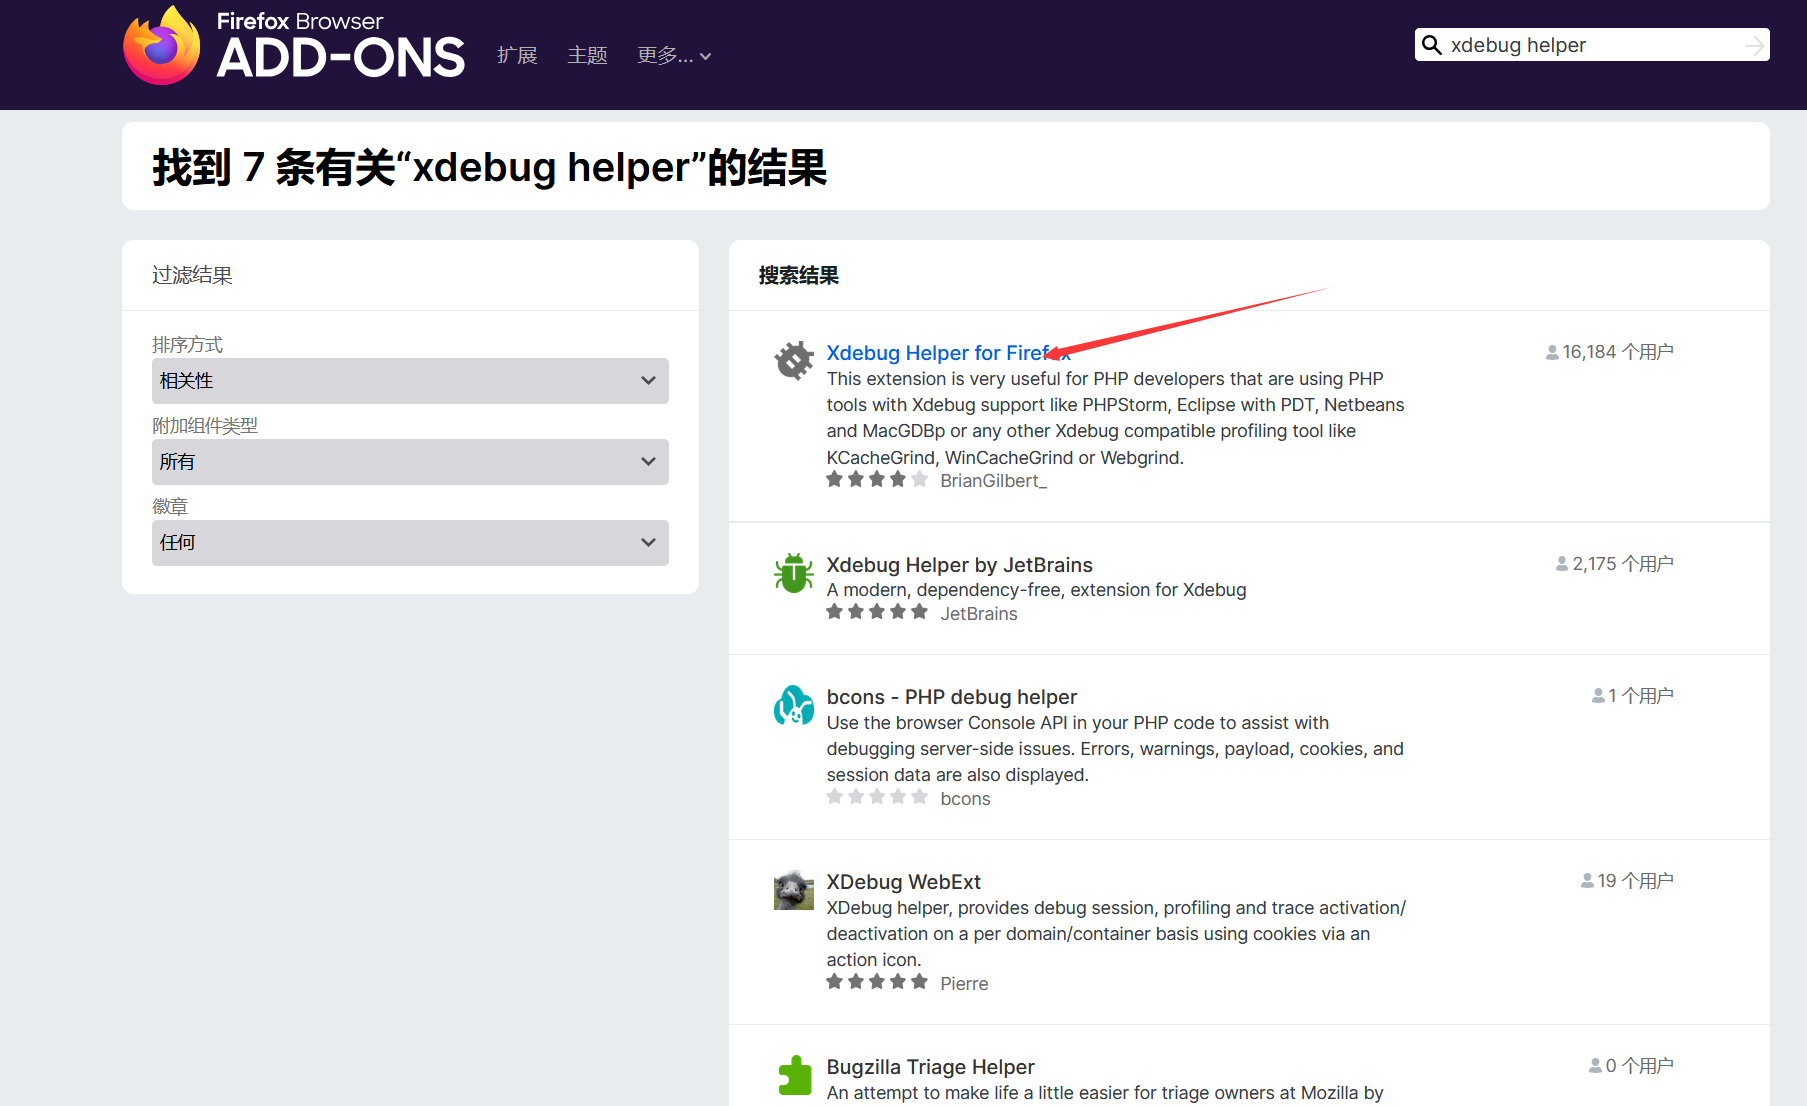Screen dimensions: 1807x1106
Task: Click the Bugzilla Triage Helper puzzle icon
Action: (794, 1075)
